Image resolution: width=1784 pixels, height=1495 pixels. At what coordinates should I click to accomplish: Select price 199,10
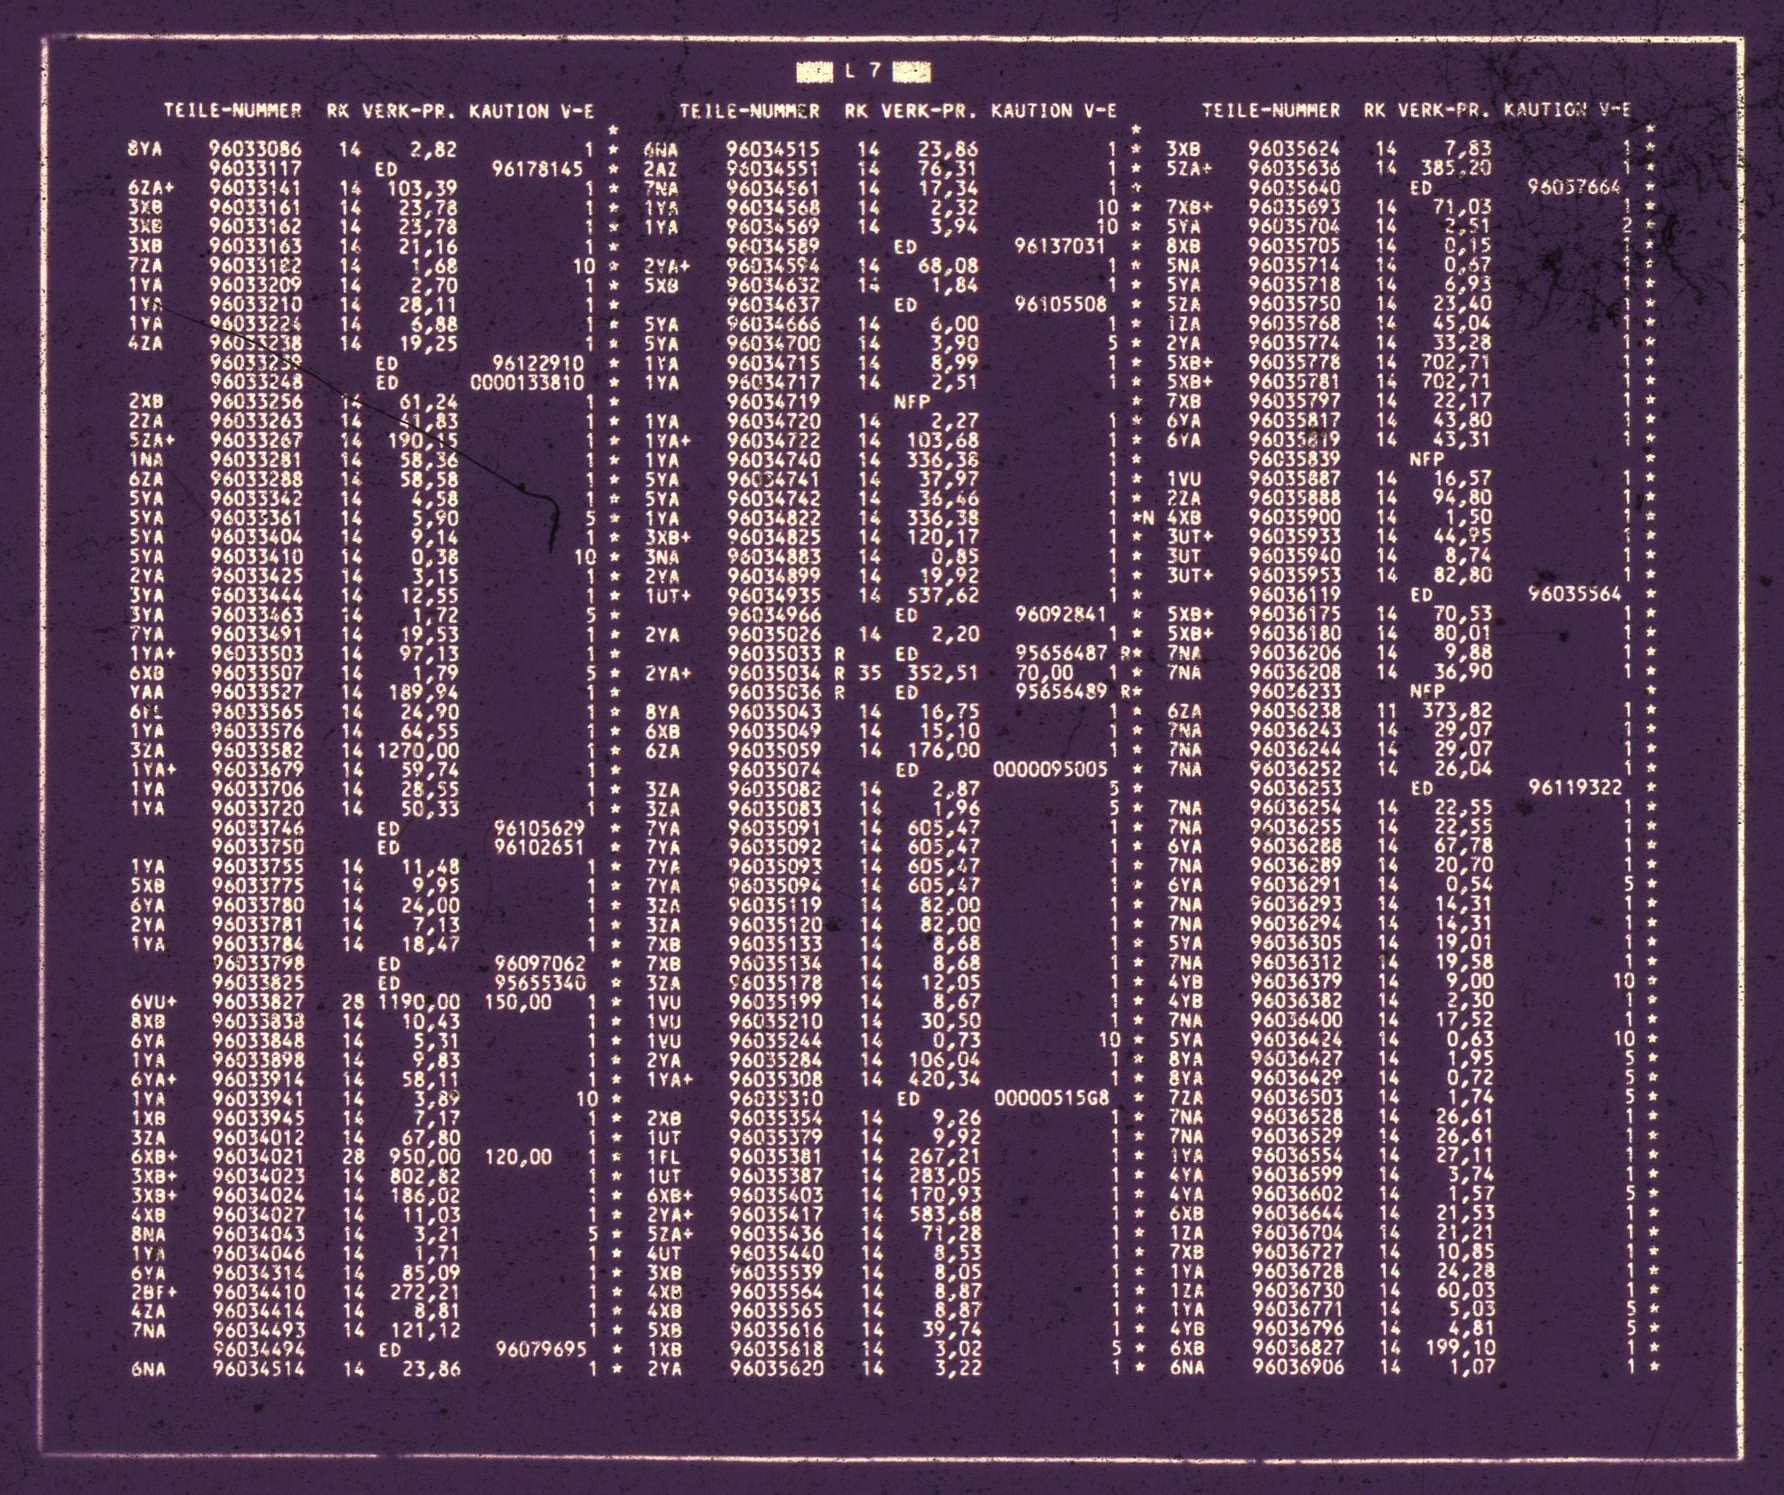[1459, 1350]
